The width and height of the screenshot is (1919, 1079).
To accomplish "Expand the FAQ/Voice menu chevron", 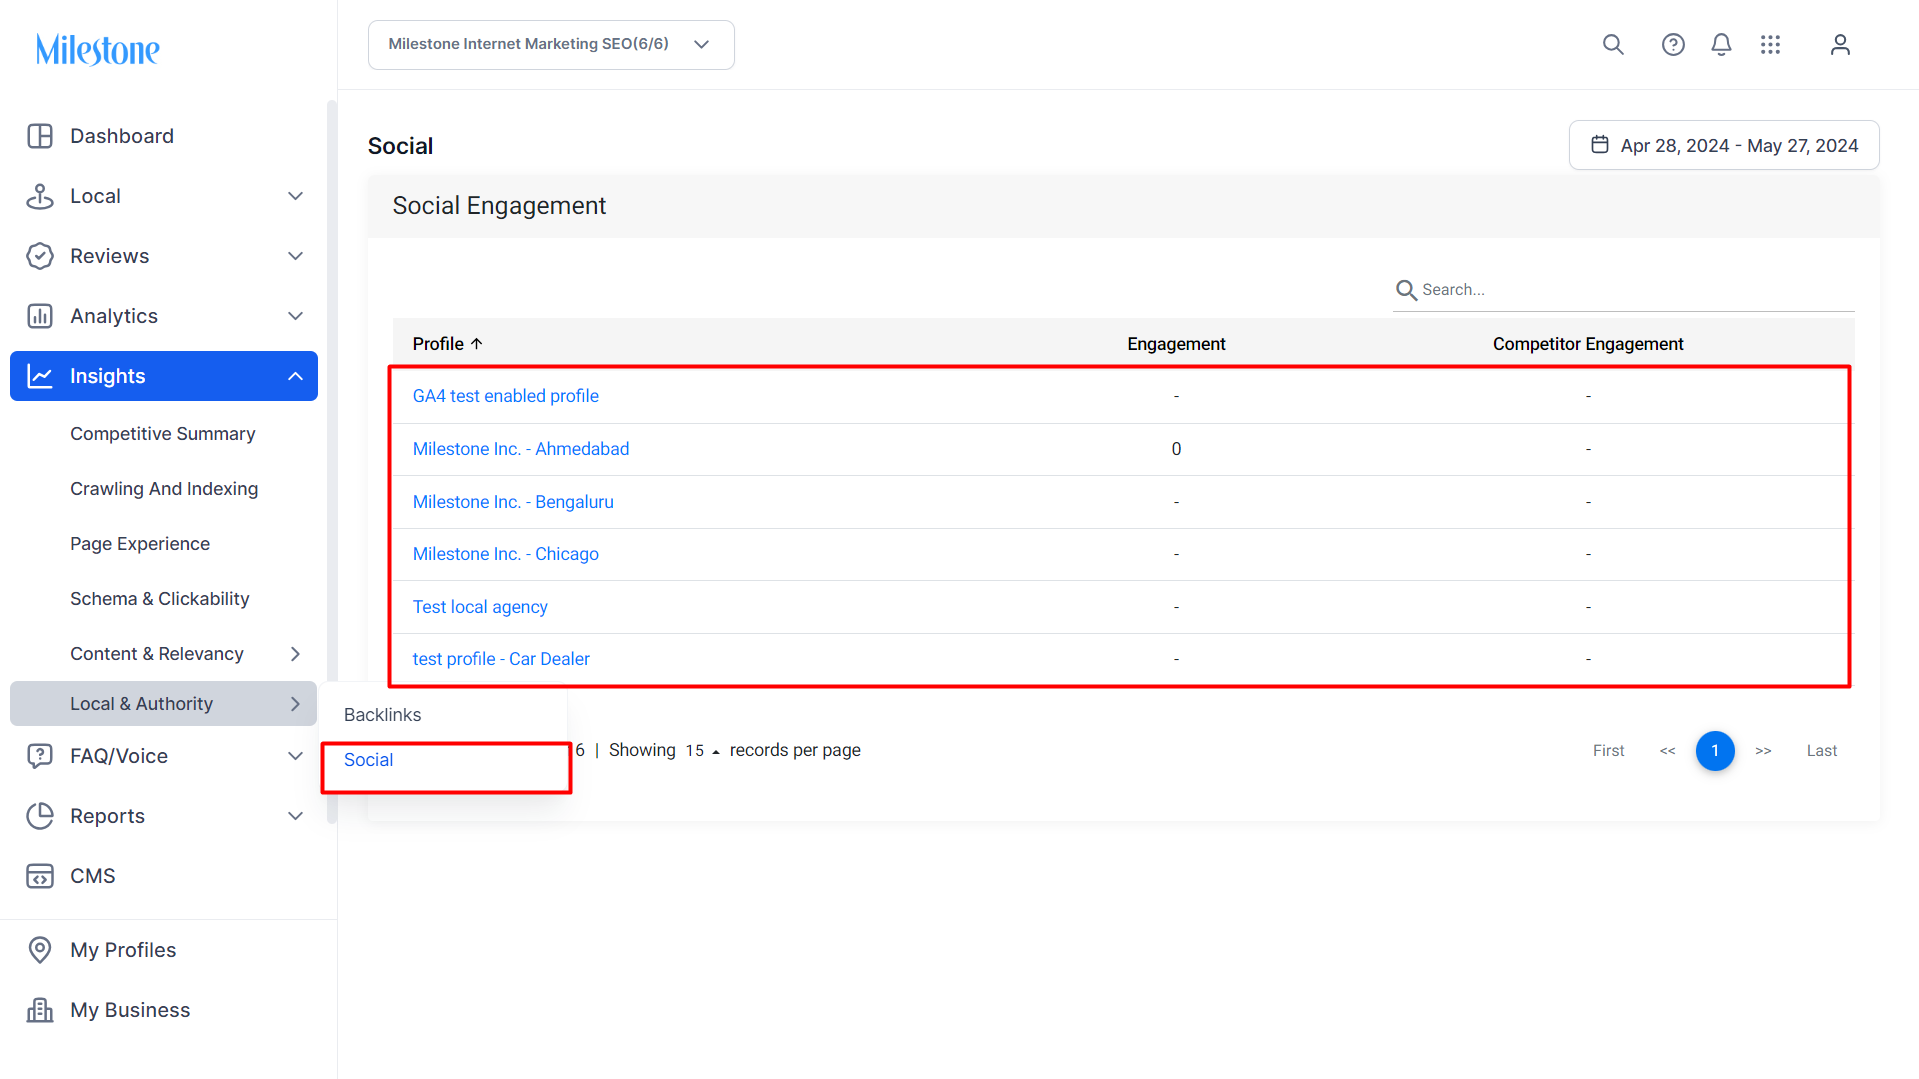I will [295, 756].
